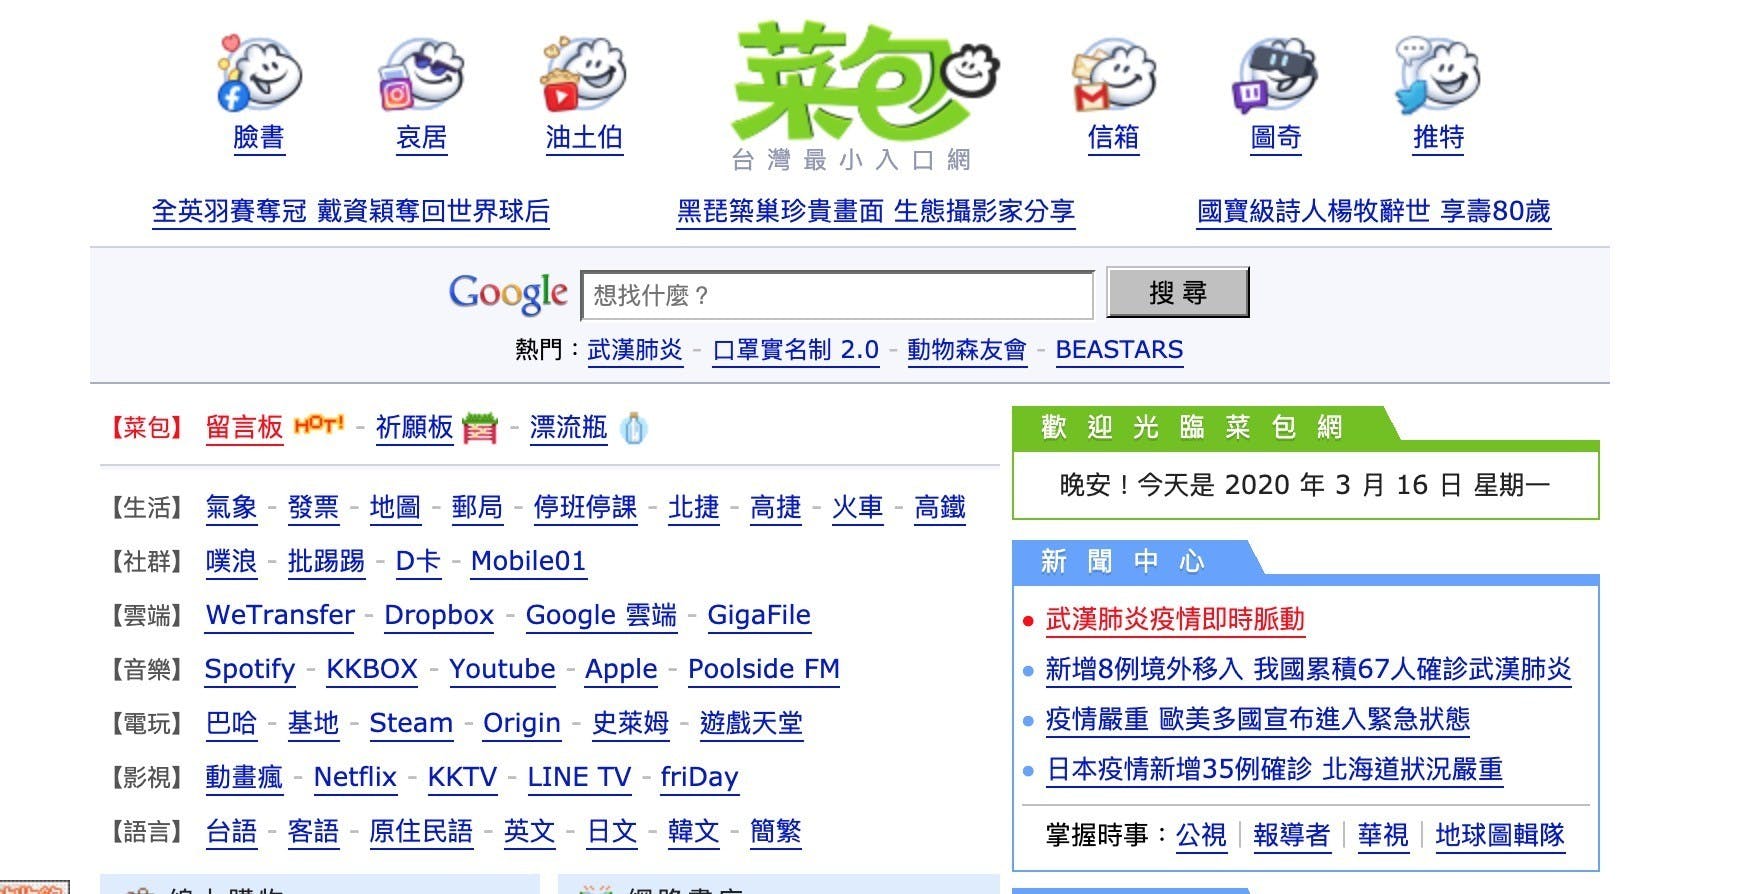Image resolution: width=1738 pixels, height=894 pixels.
Task: Click the green 菜包 site logo
Action: tap(866, 82)
